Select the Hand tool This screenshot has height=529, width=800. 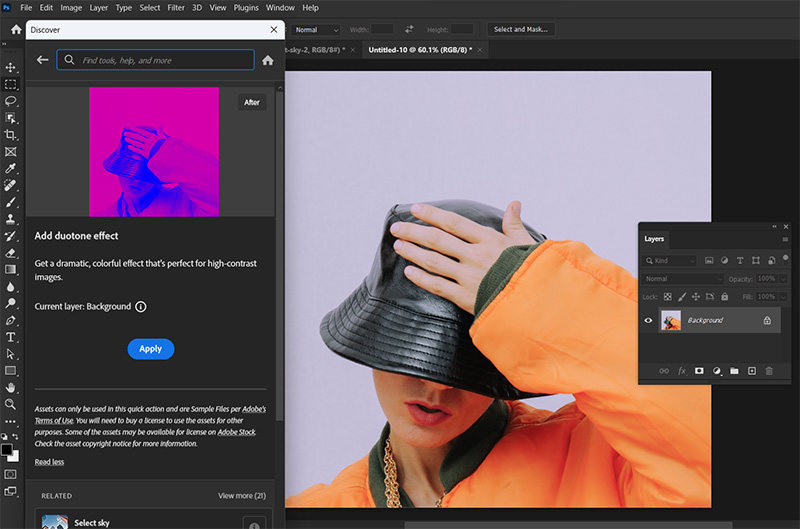coord(11,388)
